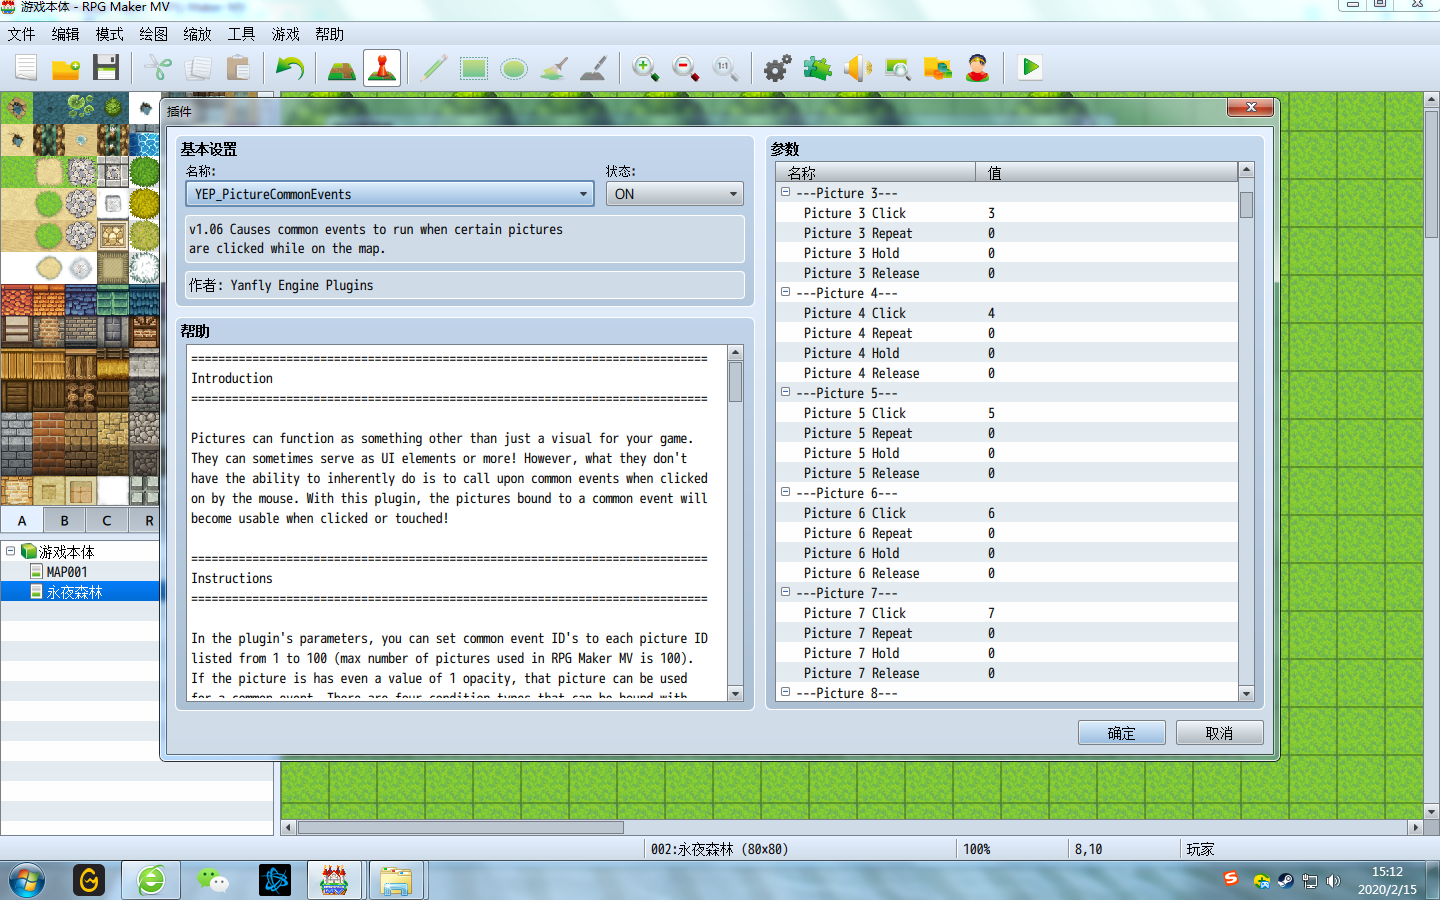Open the 文件 menu
Image resolution: width=1440 pixels, height=900 pixels.
(22, 34)
